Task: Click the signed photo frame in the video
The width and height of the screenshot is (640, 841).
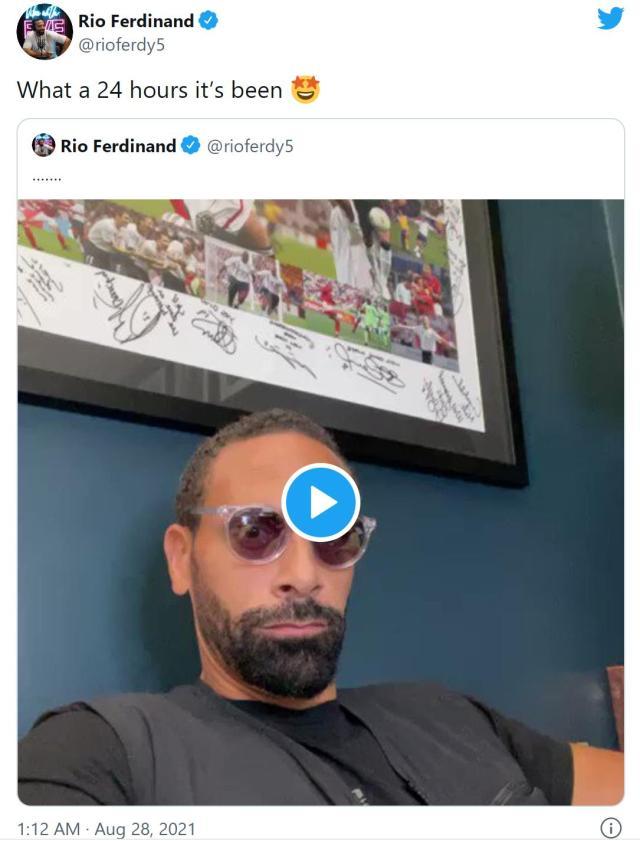Action: coord(250,300)
